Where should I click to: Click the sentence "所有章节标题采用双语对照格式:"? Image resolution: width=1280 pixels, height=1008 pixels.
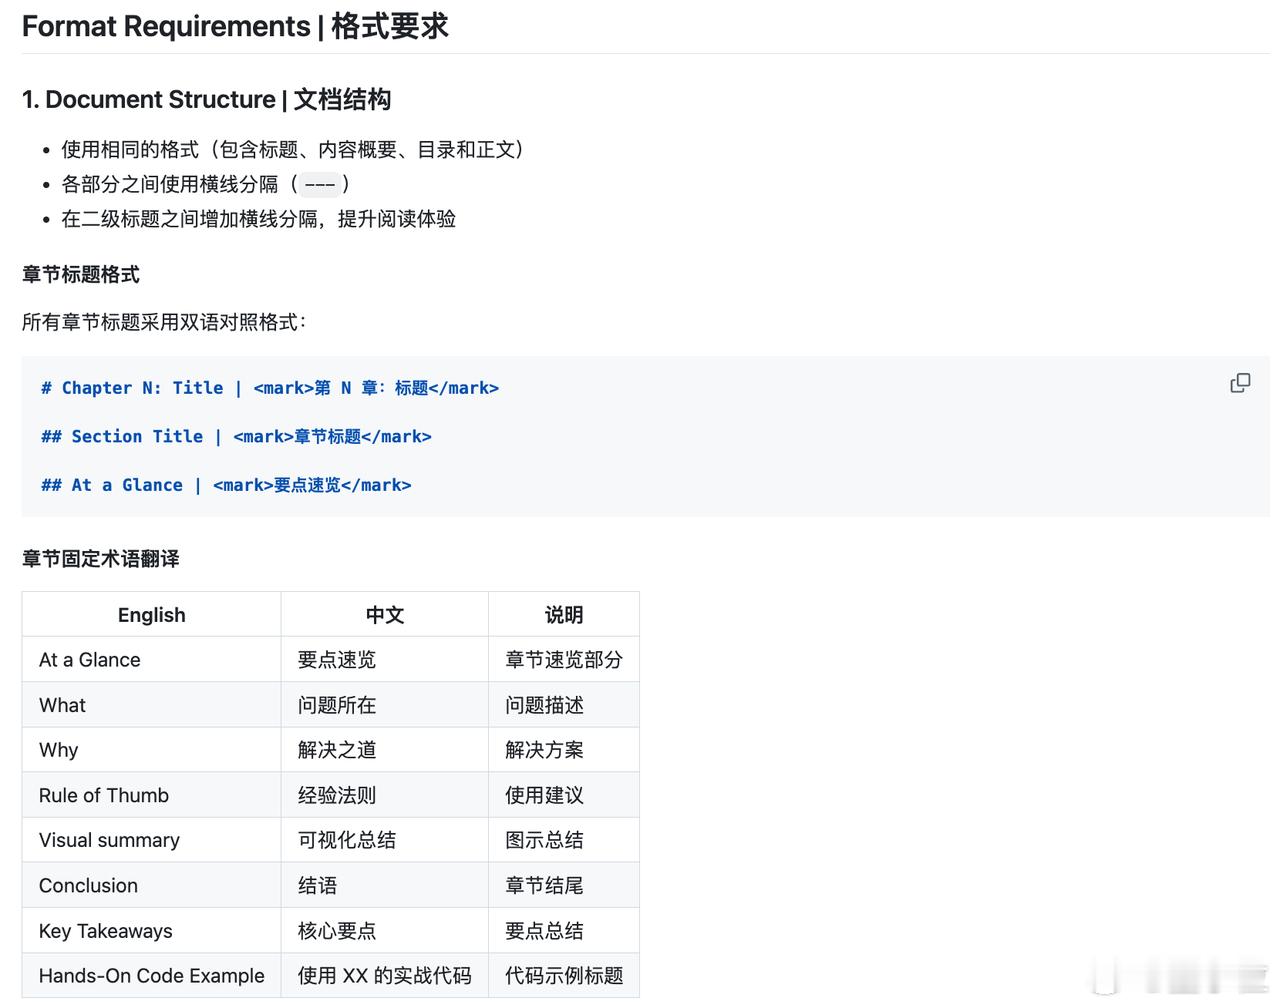point(164,322)
